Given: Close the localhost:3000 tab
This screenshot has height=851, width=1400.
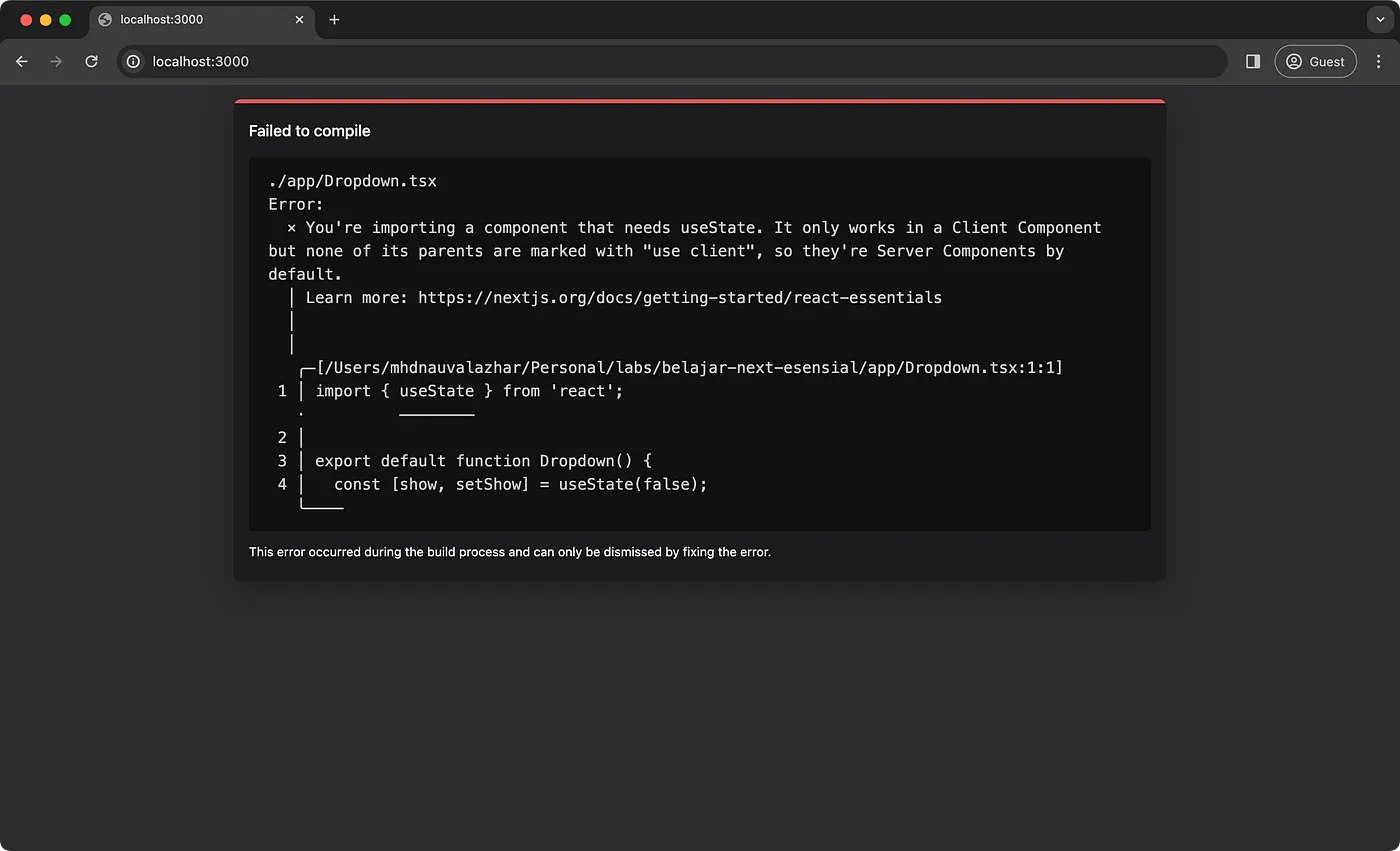Looking at the screenshot, I should coord(299,19).
